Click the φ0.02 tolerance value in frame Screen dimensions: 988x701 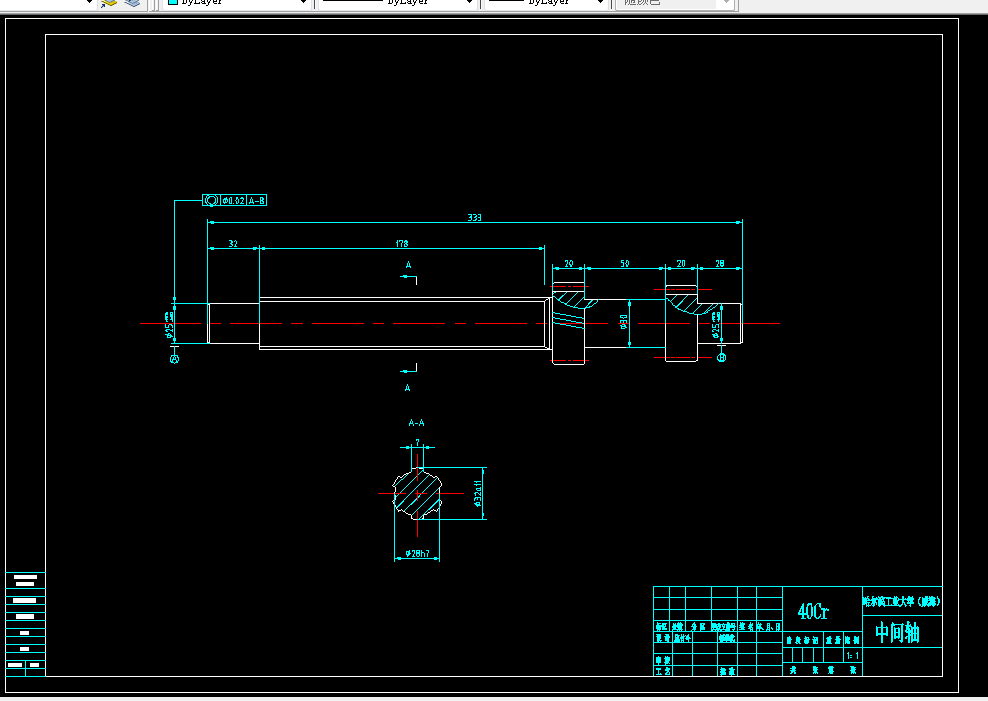click(x=233, y=200)
